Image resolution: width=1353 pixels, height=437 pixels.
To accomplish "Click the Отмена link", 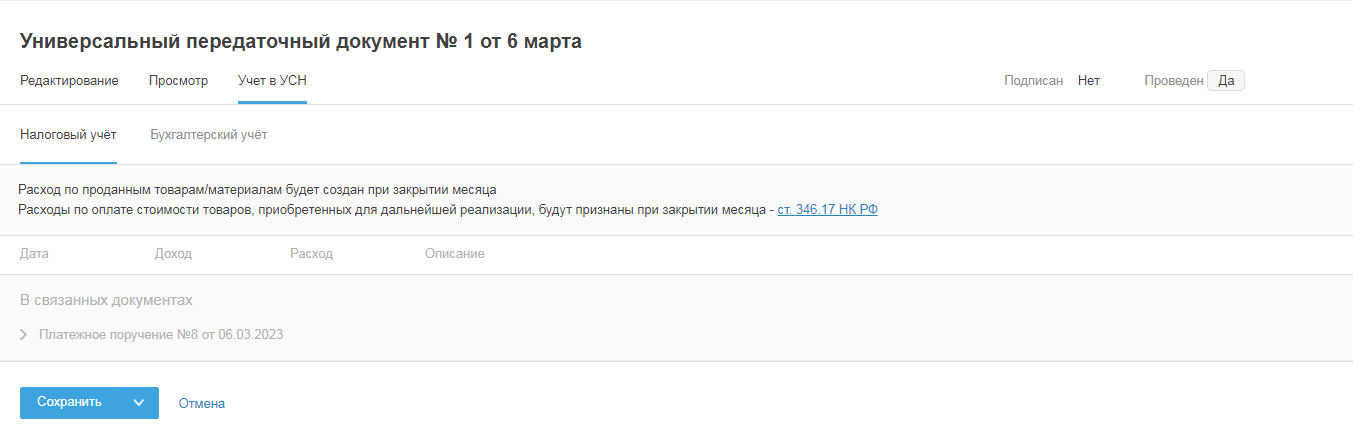I will (201, 404).
